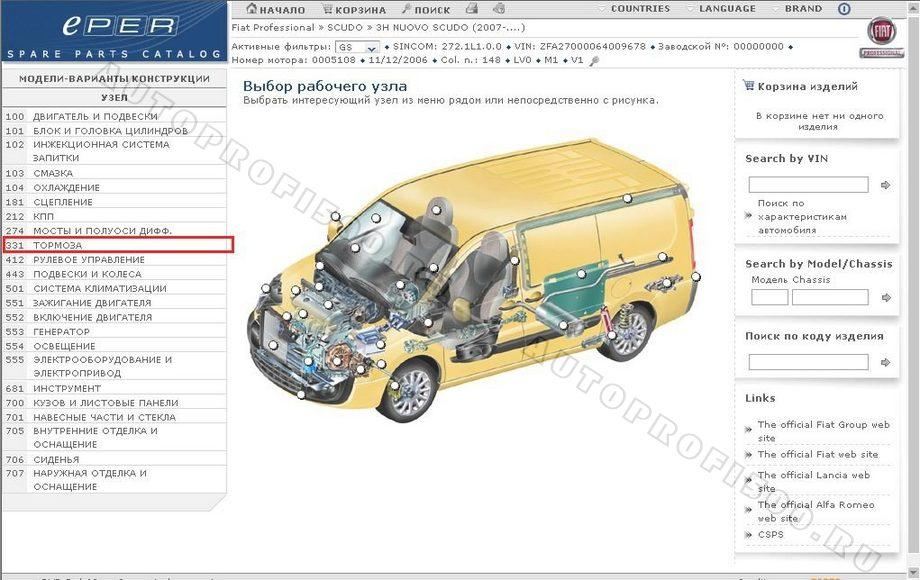Open The official Fiat web site link

click(x=817, y=454)
